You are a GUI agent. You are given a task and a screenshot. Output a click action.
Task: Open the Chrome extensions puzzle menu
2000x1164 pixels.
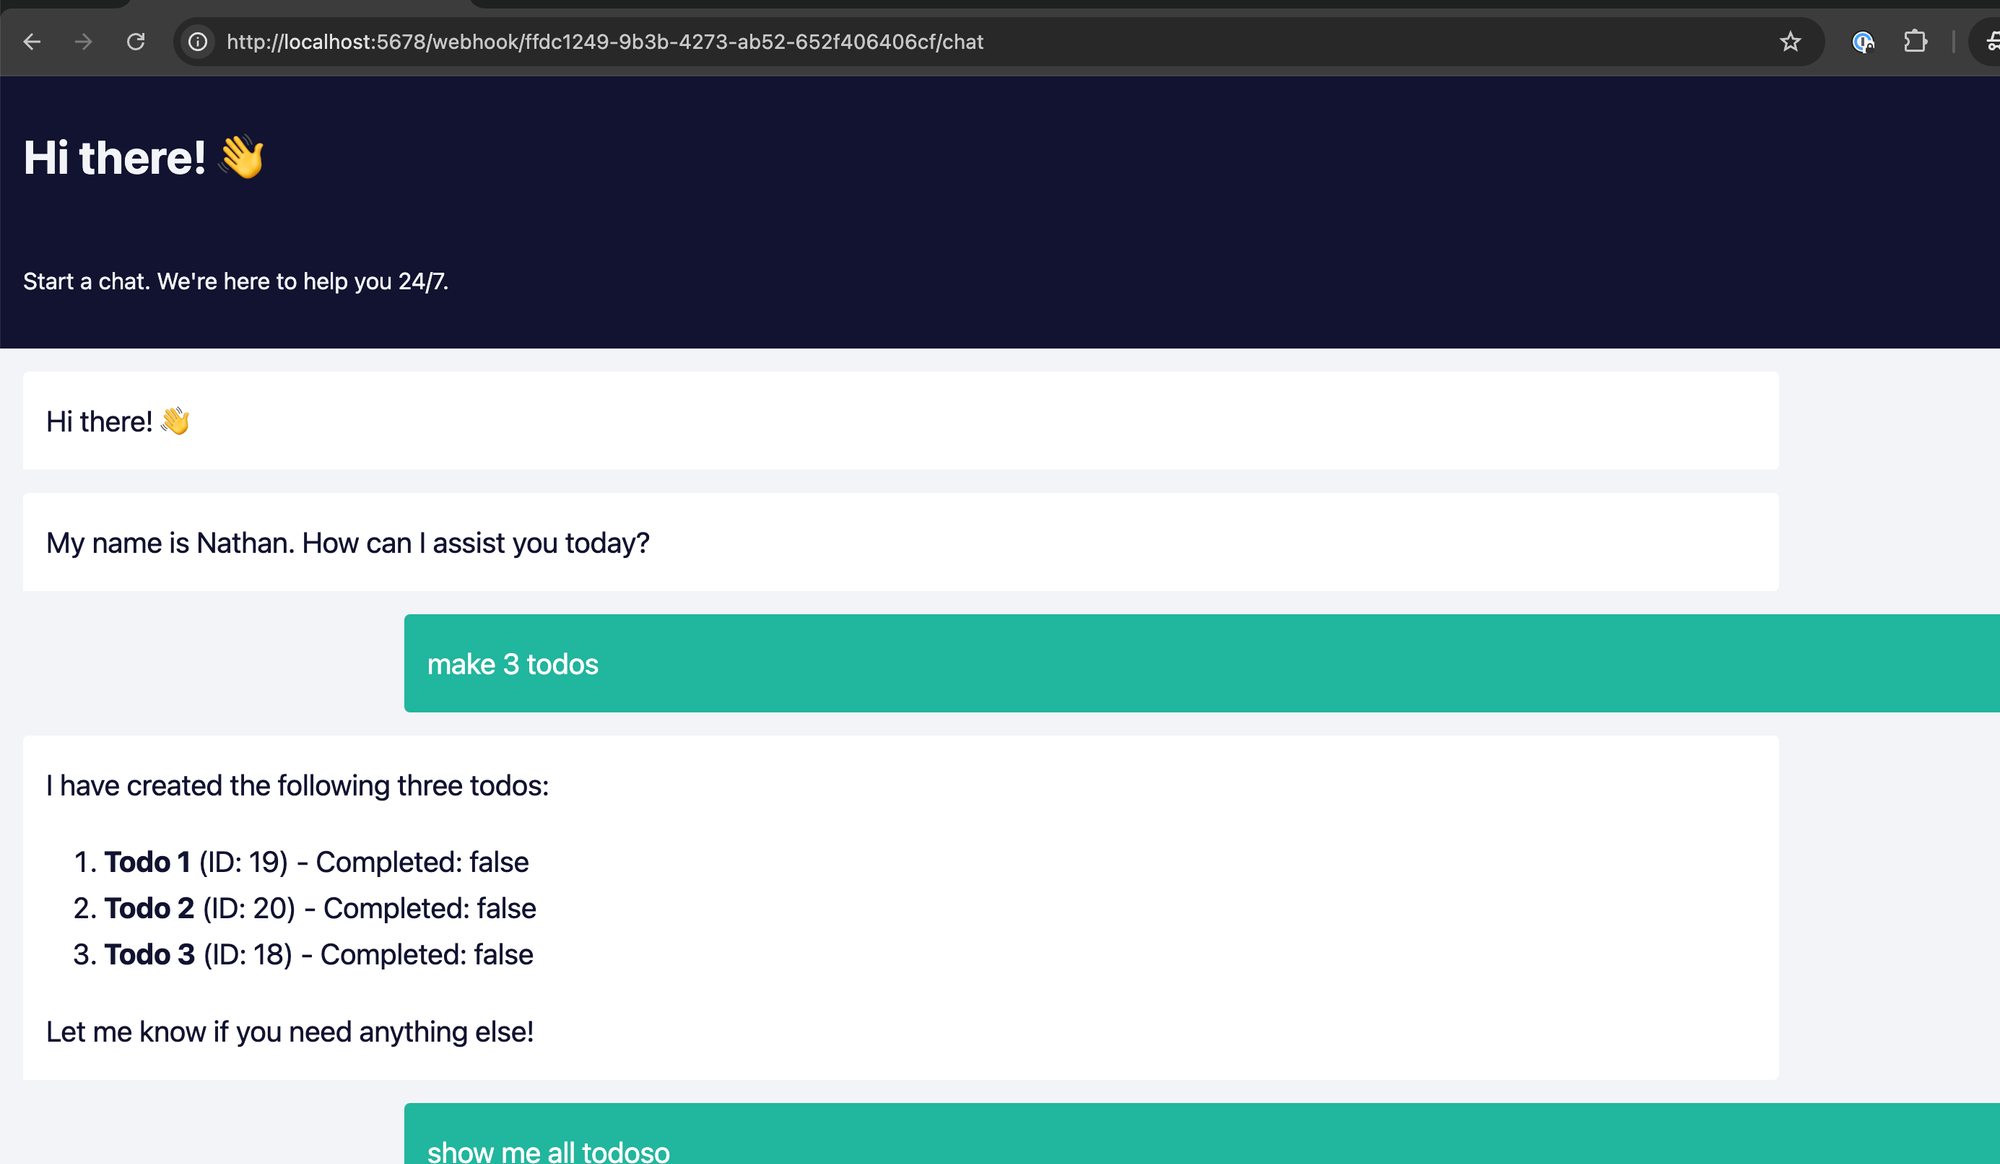click(1915, 42)
